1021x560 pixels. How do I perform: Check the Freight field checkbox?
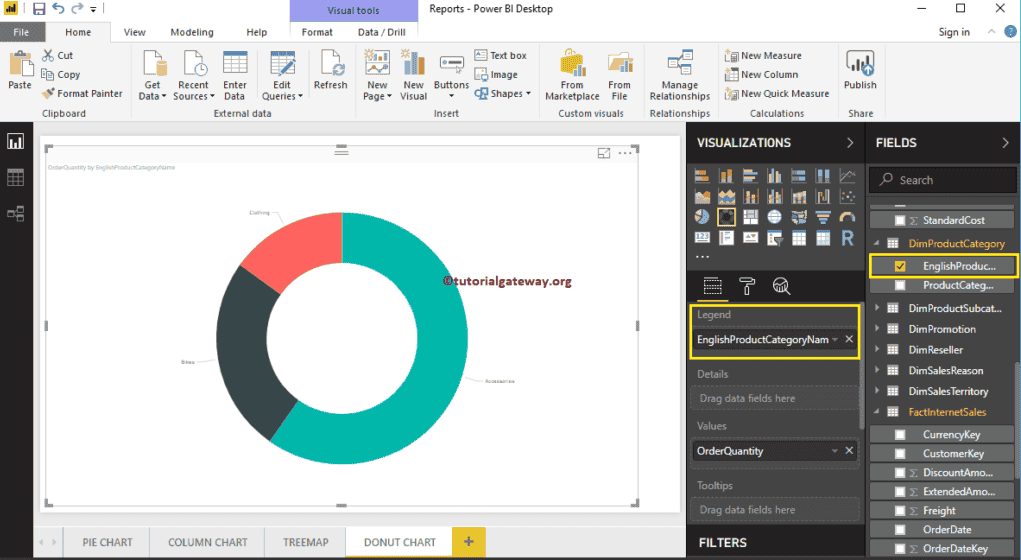[x=900, y=511]
